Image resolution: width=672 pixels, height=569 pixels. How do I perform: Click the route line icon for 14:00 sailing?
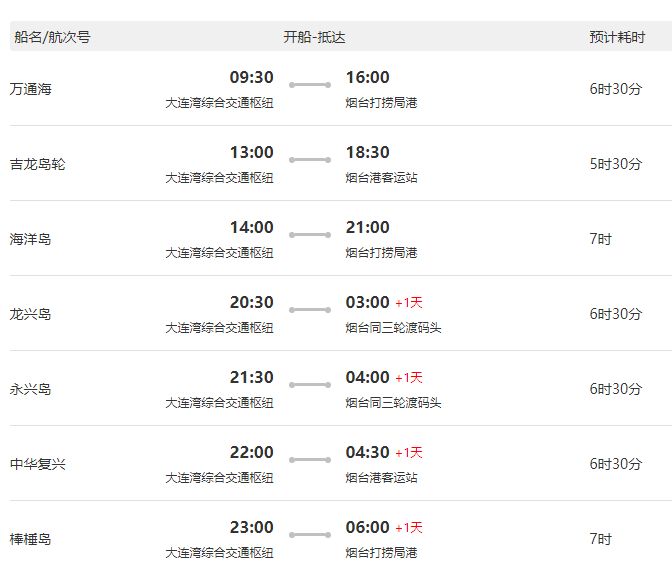point(310,235)
